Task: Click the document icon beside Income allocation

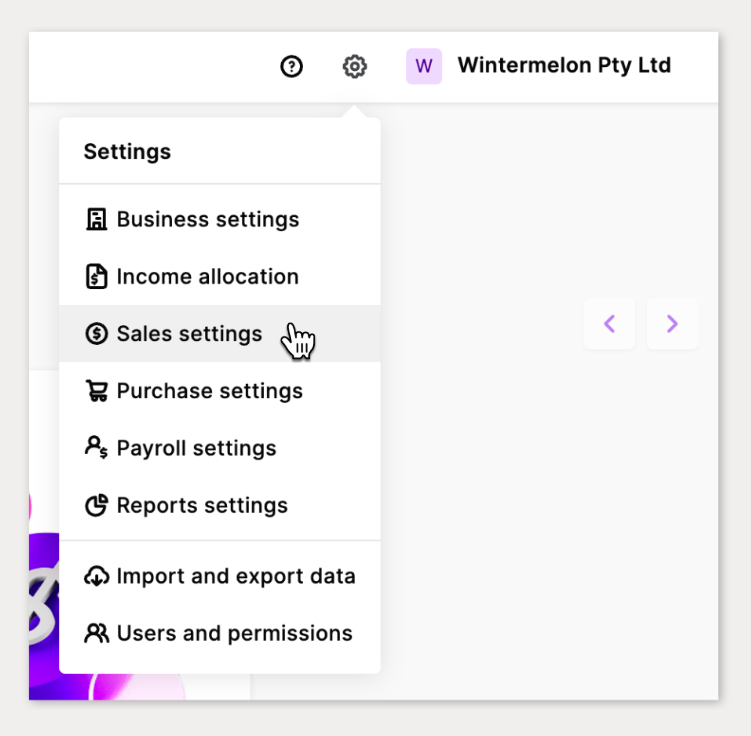Action: pyautogui.click(x=97, y=277)
